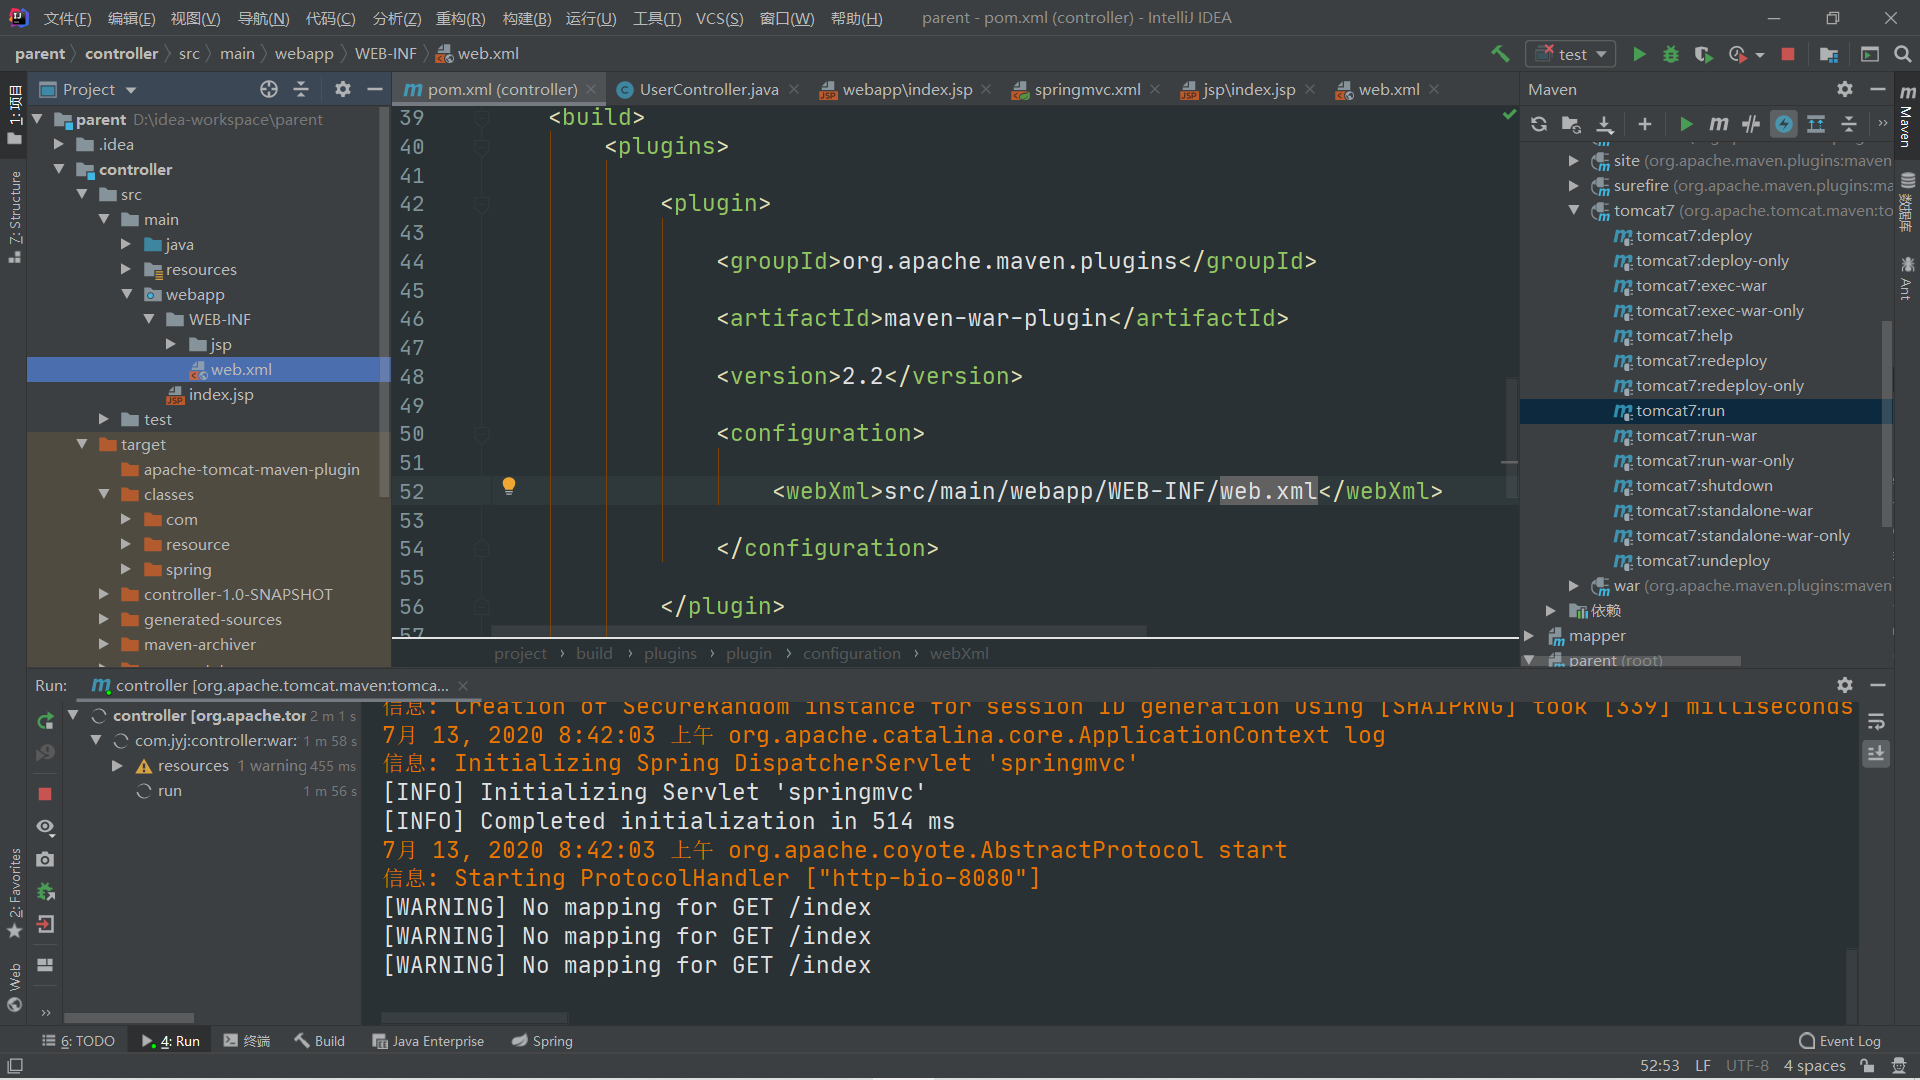Start debugging with the green bug icon
Screen dimensions: 1920x1080
coord(1671,54)
